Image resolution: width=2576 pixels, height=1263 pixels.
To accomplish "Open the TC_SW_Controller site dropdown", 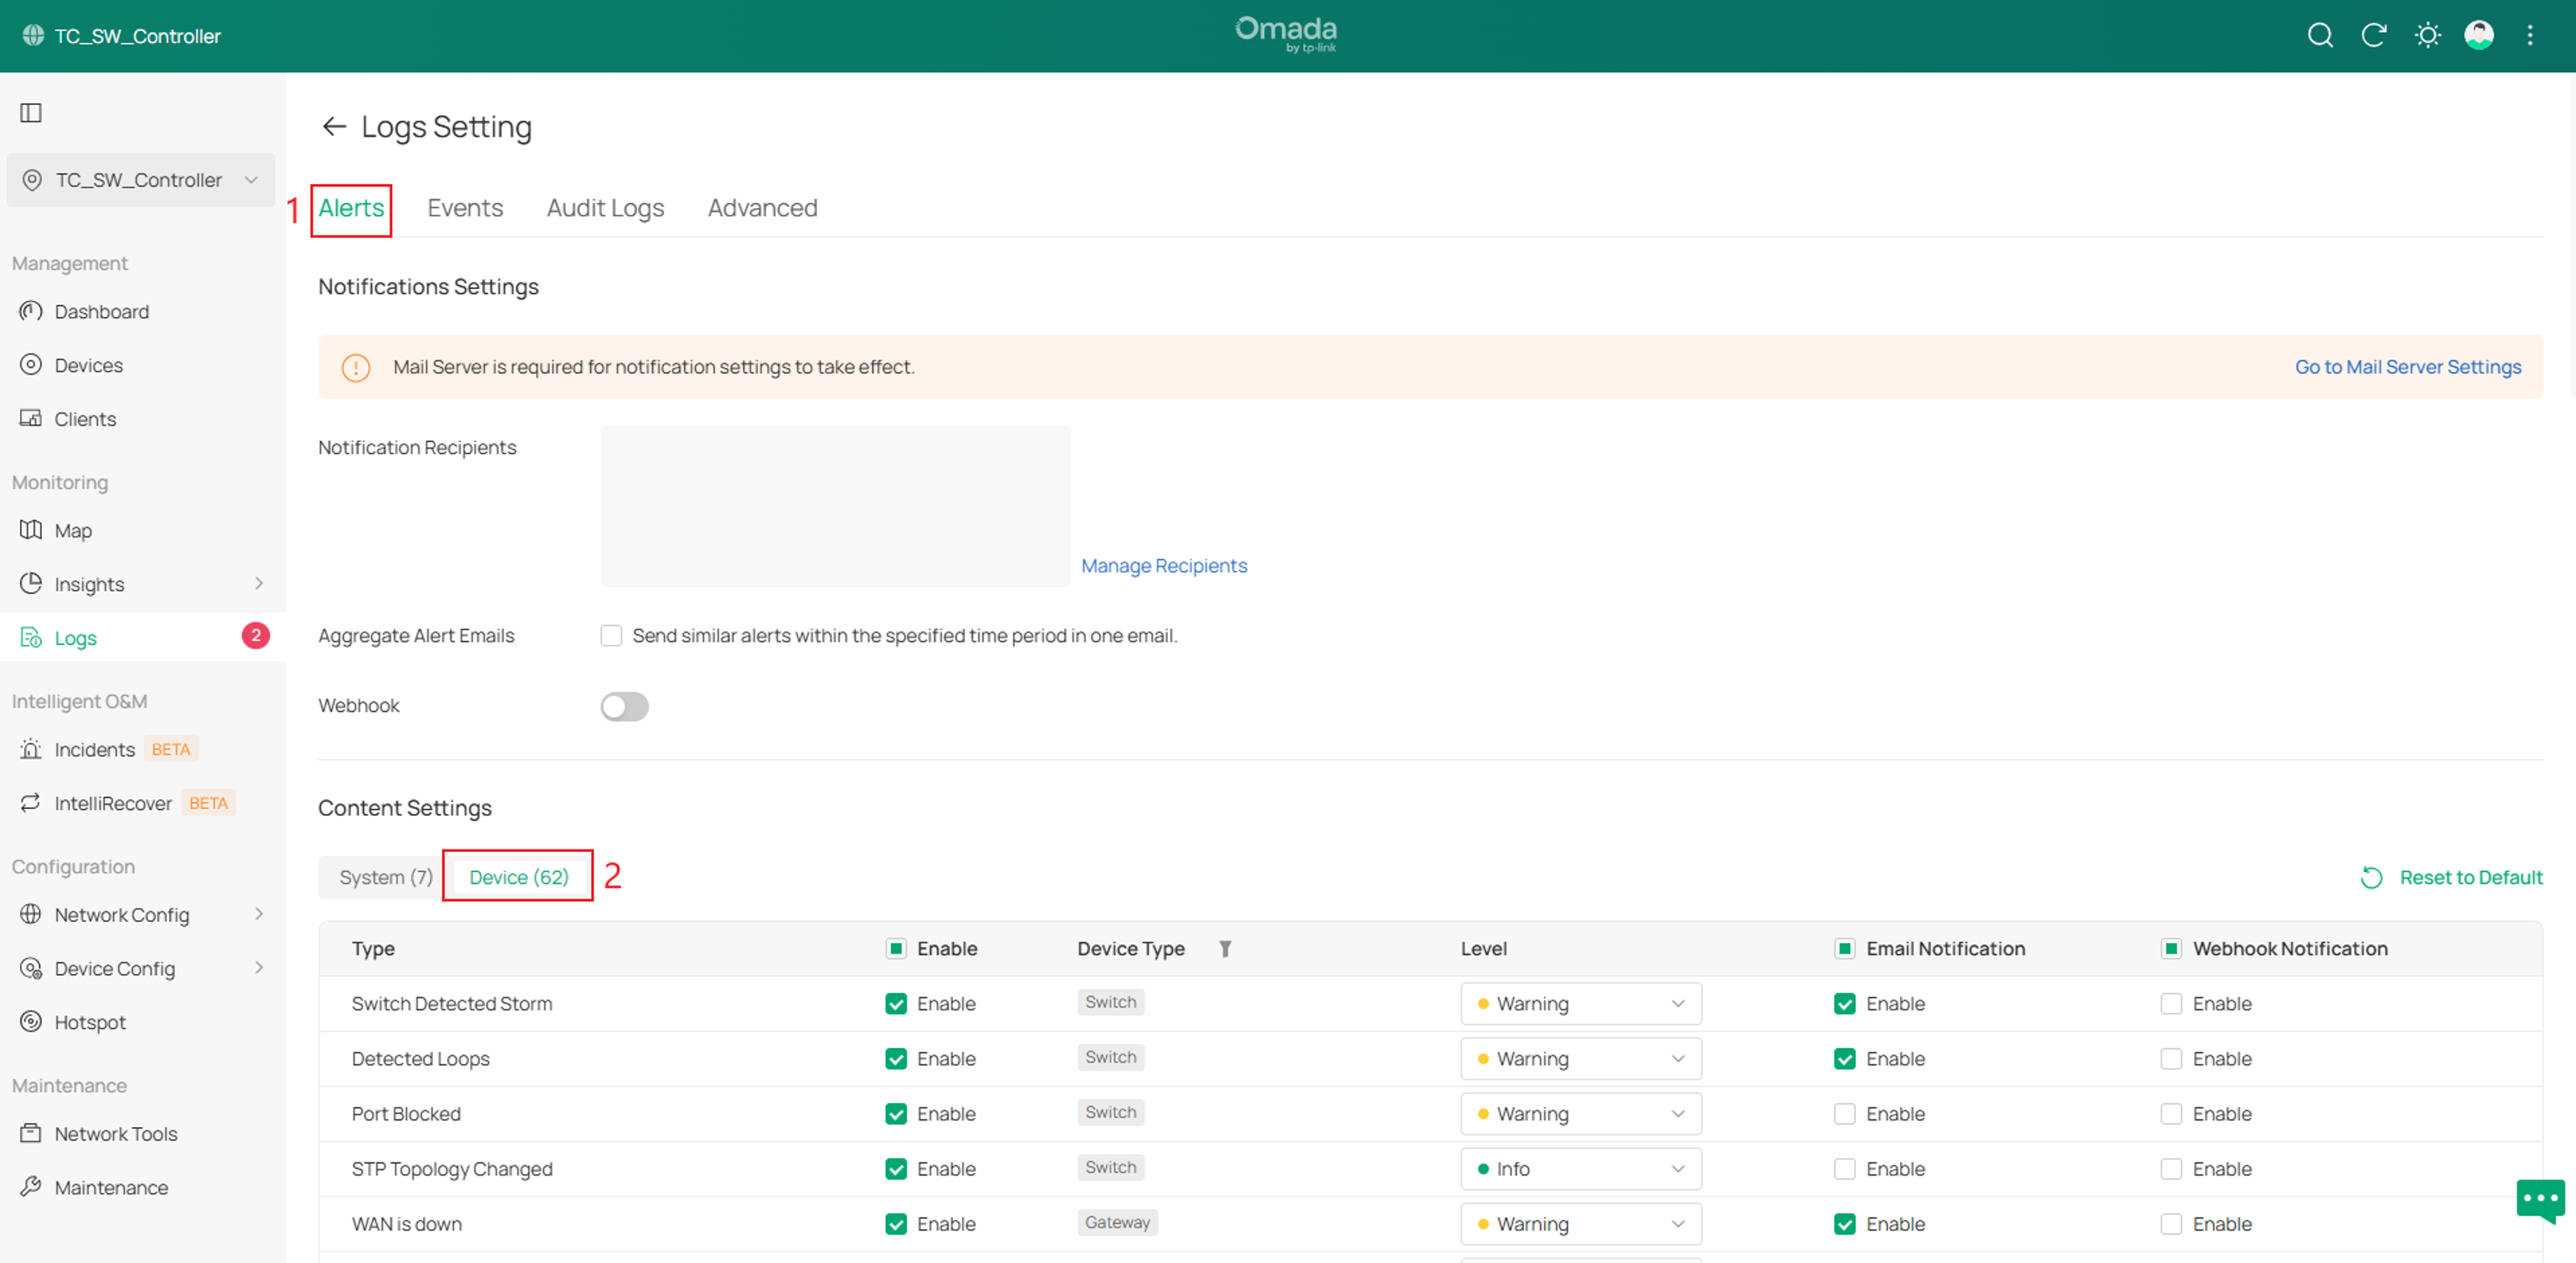I will (141, 180).
